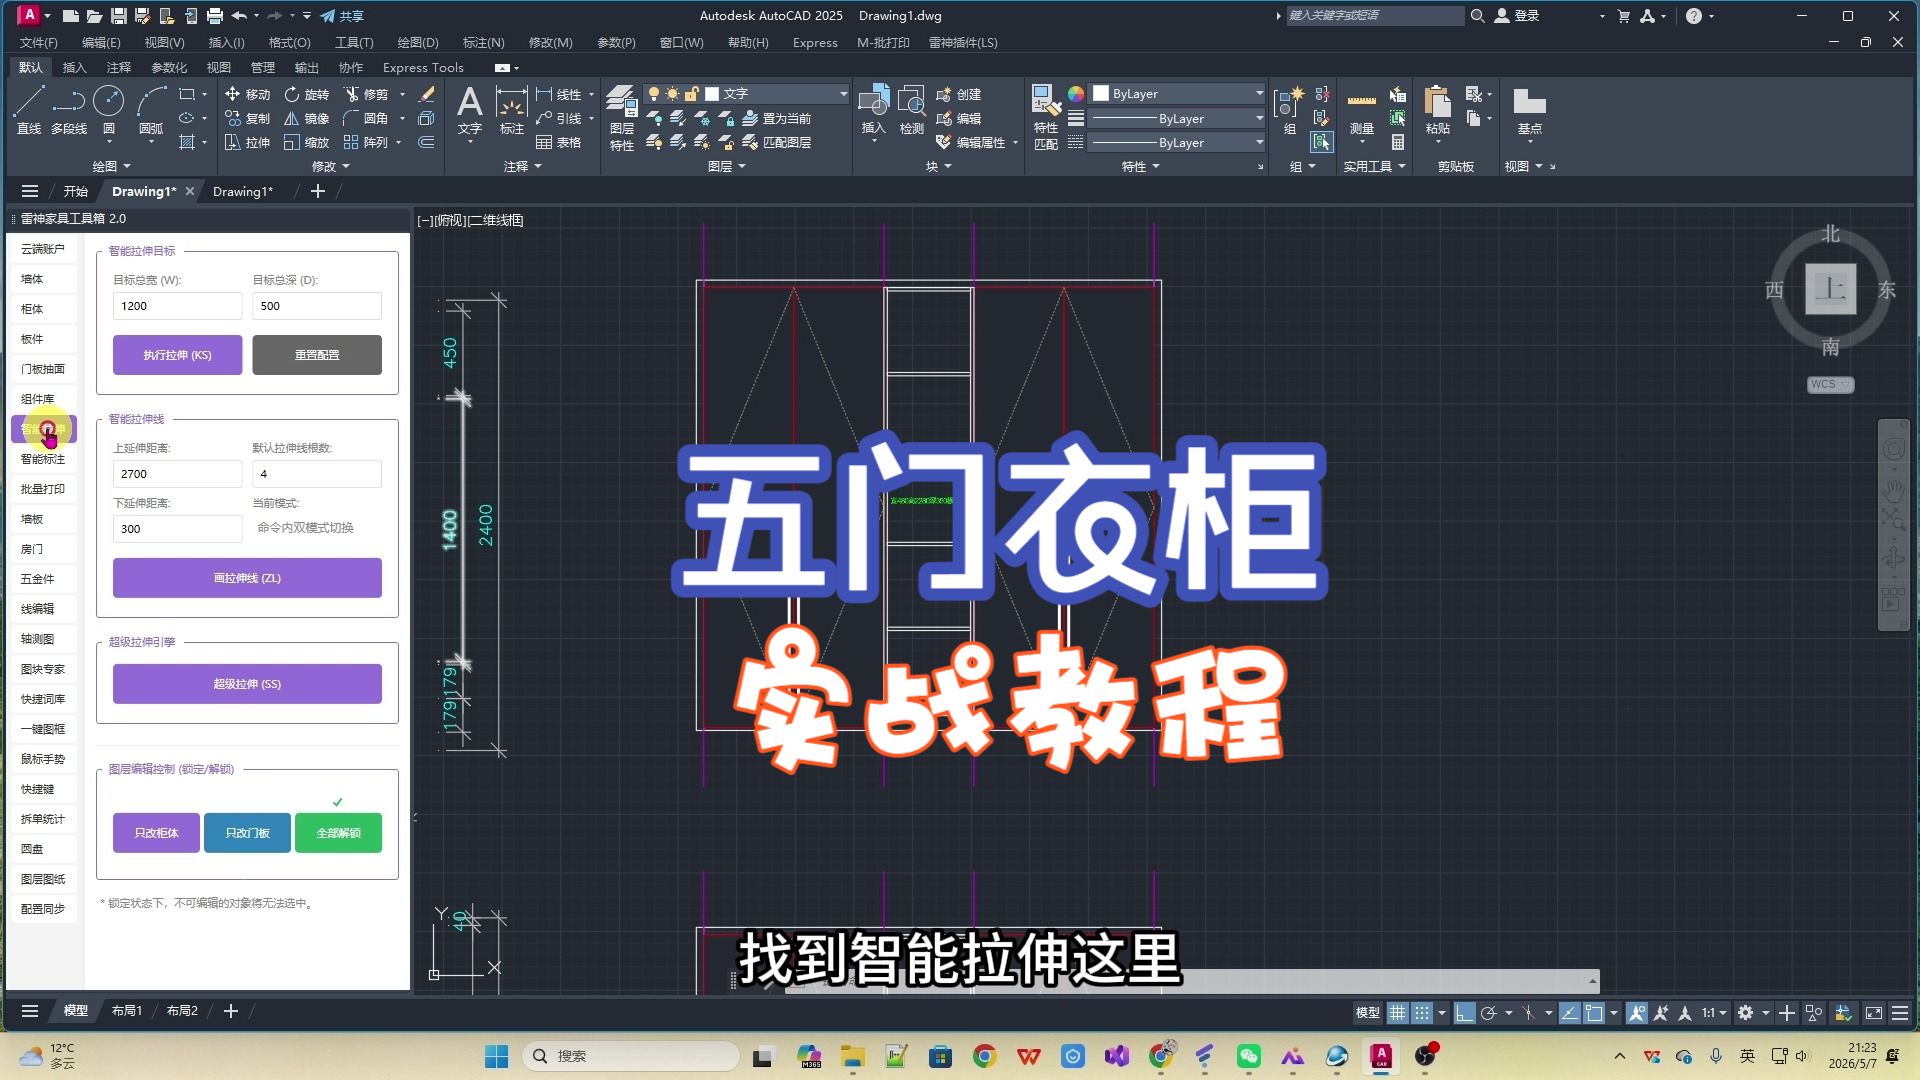The width and height of the screenshot is (1920, 1080).
Task: Toggle grid display in status bar
Action: (1397, 1013)
